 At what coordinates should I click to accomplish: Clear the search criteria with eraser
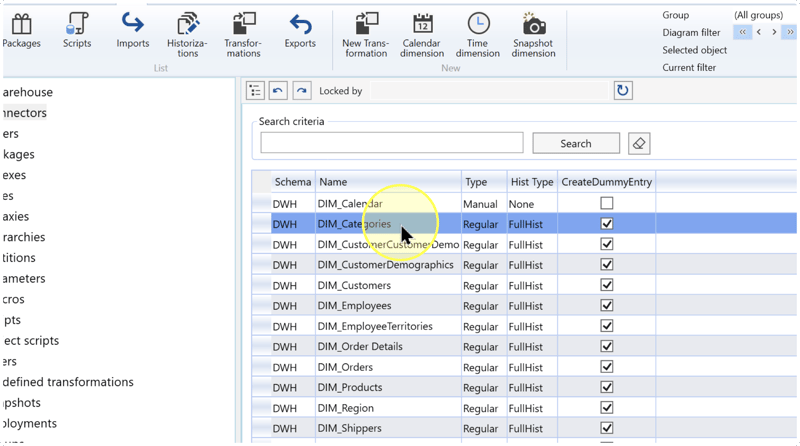pos(639,144)
